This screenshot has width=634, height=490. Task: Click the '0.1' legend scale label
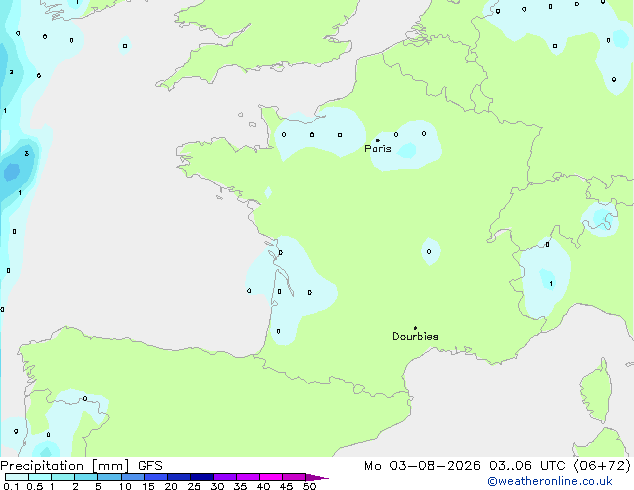click(x=11, y=486)
